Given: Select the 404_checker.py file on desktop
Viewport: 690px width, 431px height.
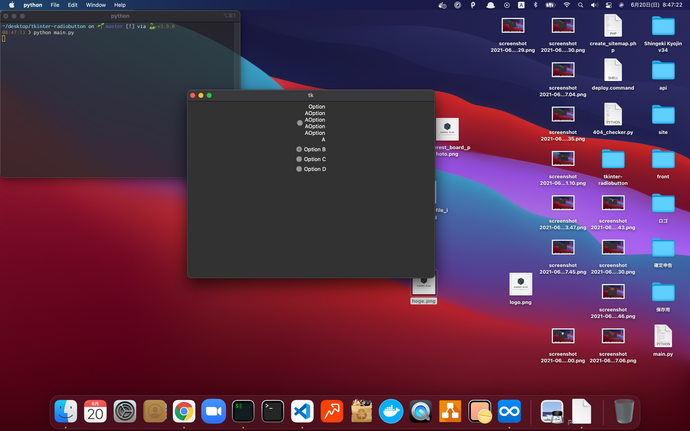Looking at the screenshot, I should 613,118.
